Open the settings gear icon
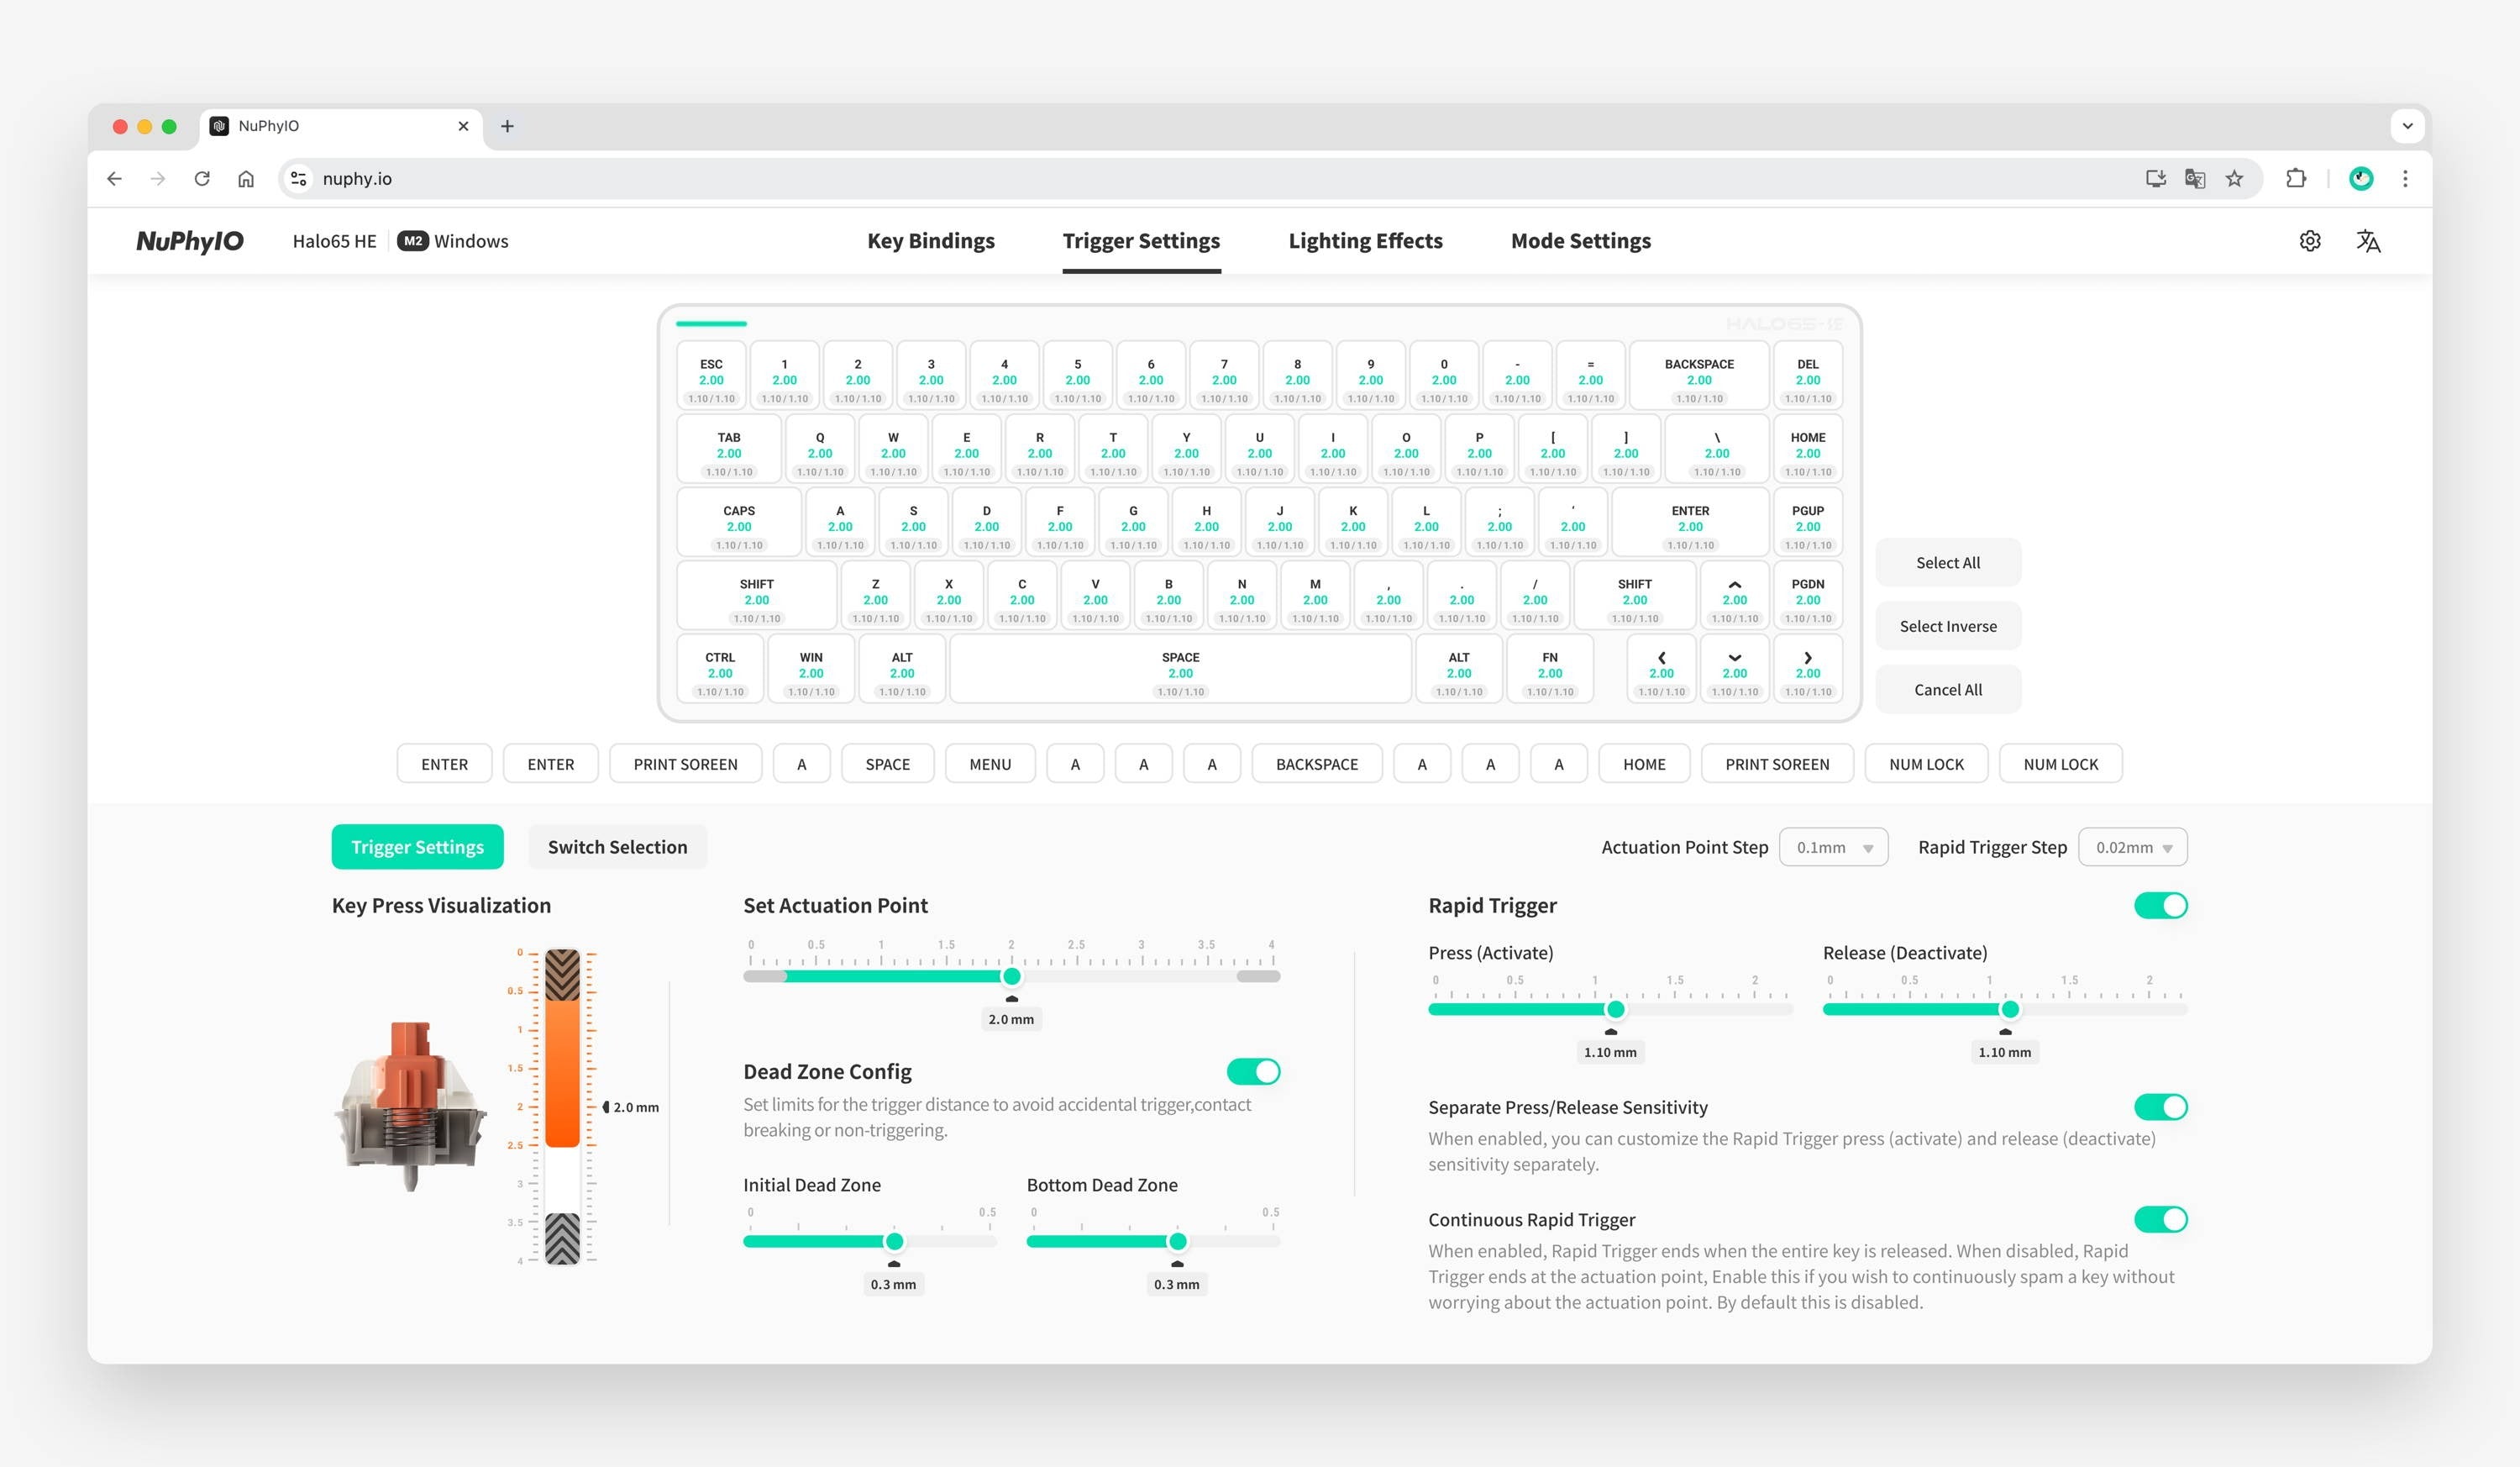 point(2309,241)
